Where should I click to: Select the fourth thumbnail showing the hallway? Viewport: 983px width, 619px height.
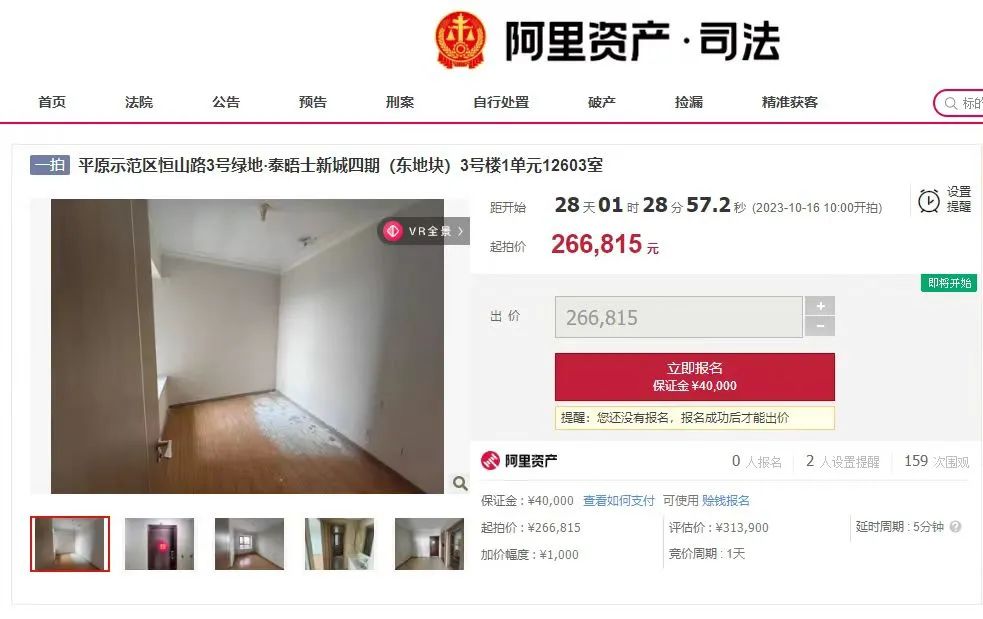[339, 544]
